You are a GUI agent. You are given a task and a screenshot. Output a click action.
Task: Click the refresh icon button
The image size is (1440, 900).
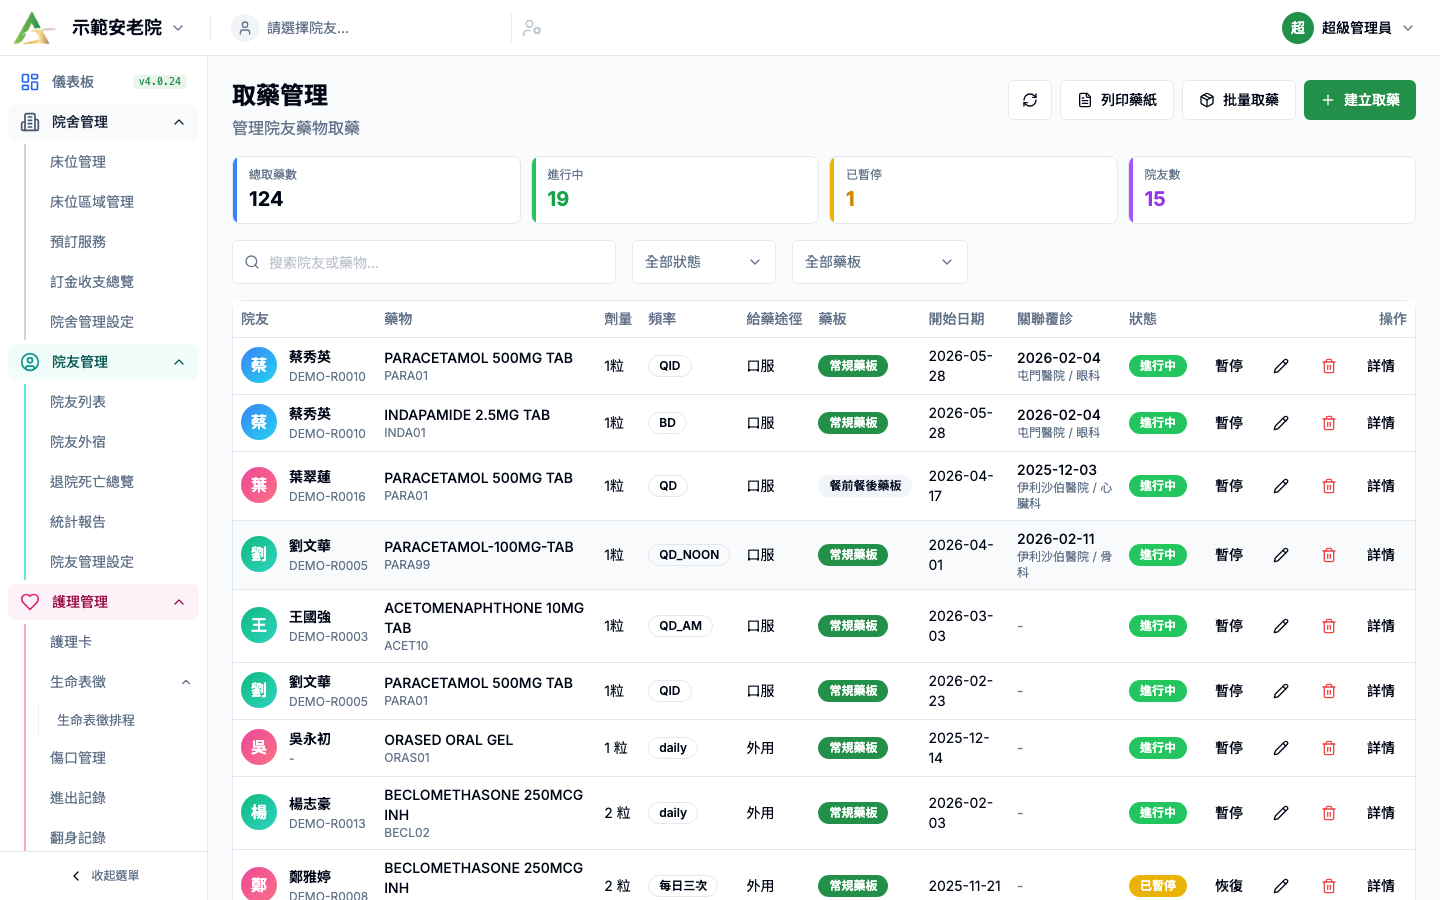1030,100
